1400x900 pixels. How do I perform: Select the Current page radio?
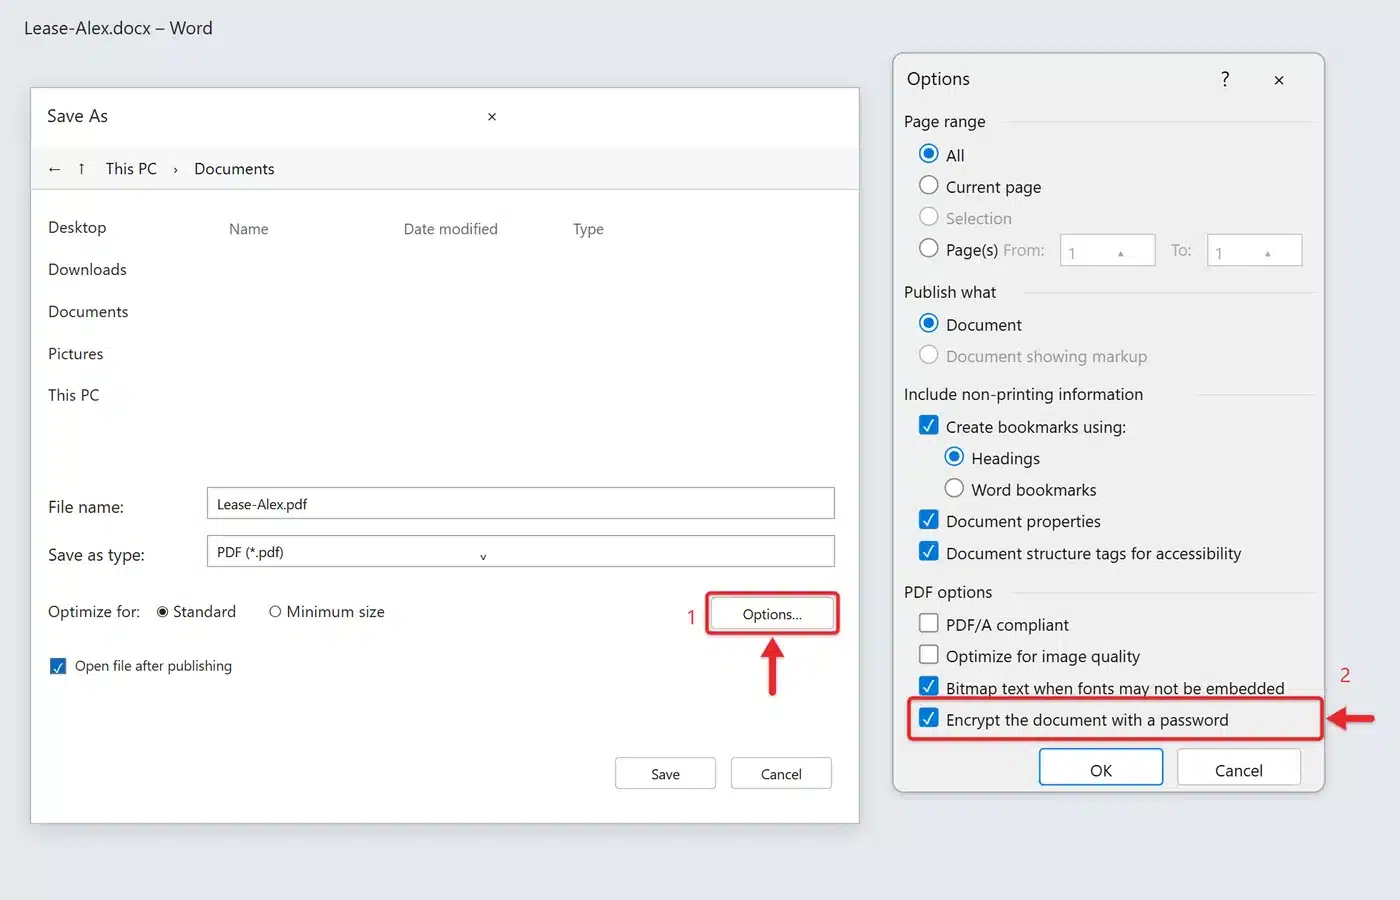[x=928, y=186]
